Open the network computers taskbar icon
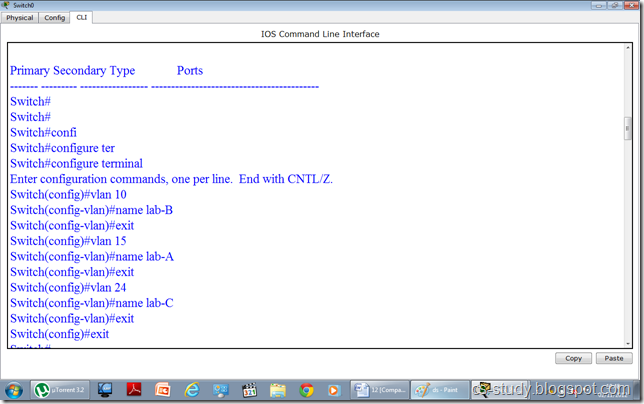The width and height of the screenshot is (644, 404). 221,390
